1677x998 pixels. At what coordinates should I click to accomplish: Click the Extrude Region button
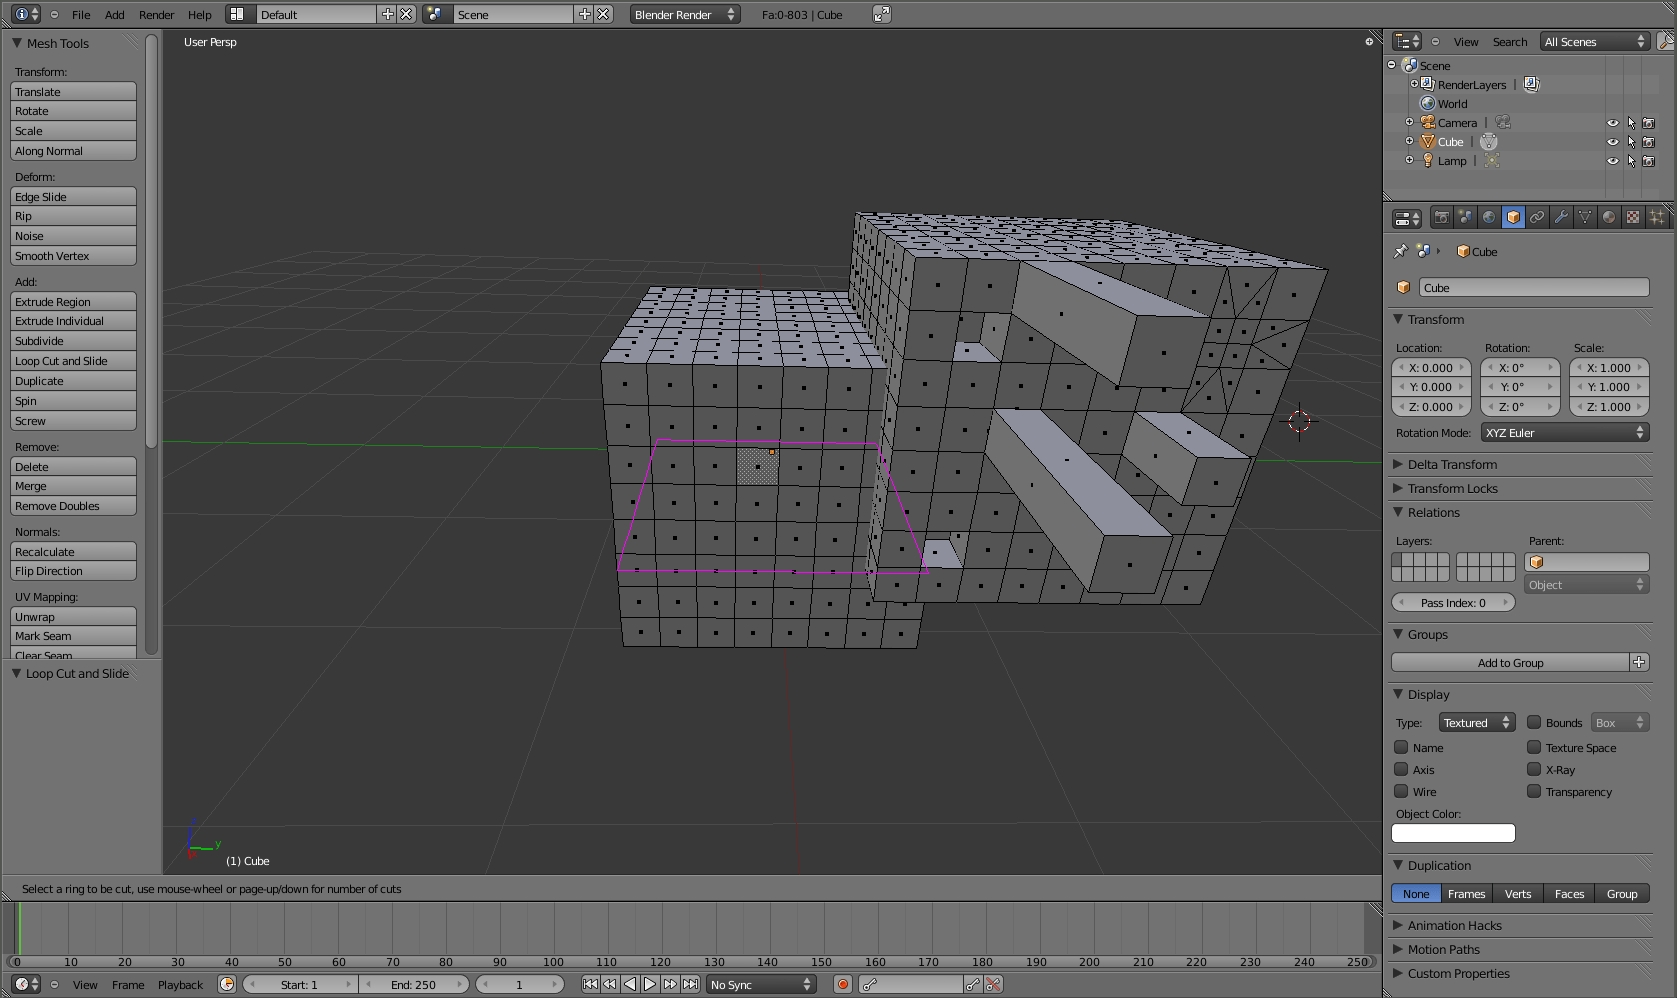pos(73,301)
